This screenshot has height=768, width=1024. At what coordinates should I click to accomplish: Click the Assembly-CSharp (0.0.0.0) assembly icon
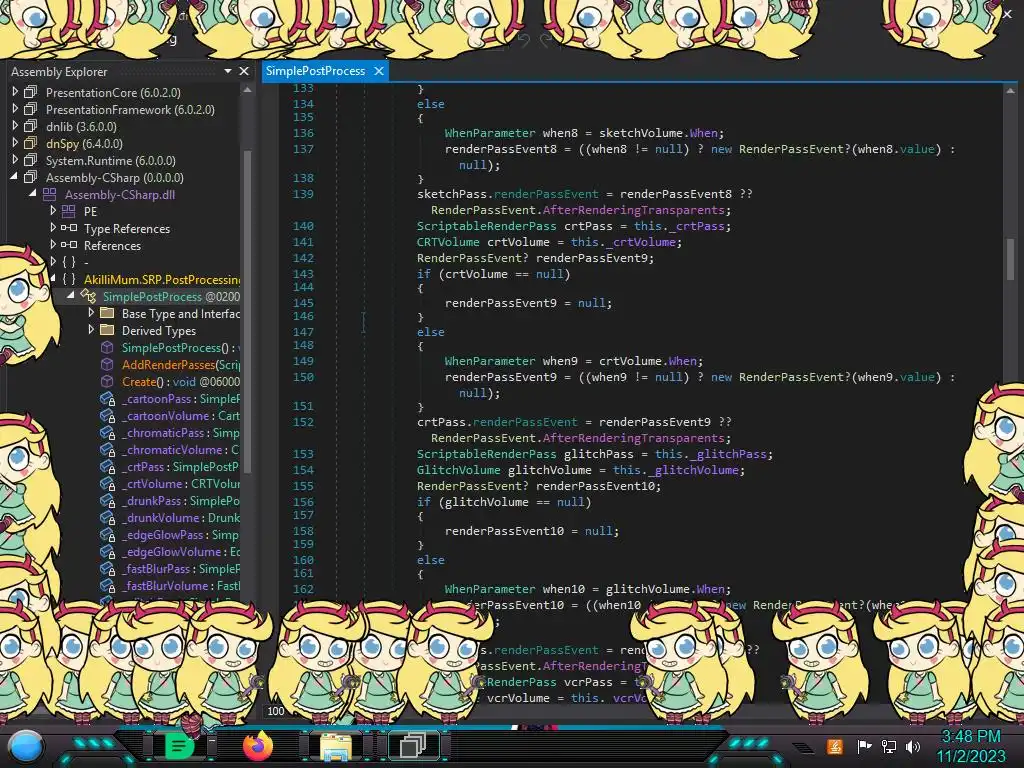(31, 177)
